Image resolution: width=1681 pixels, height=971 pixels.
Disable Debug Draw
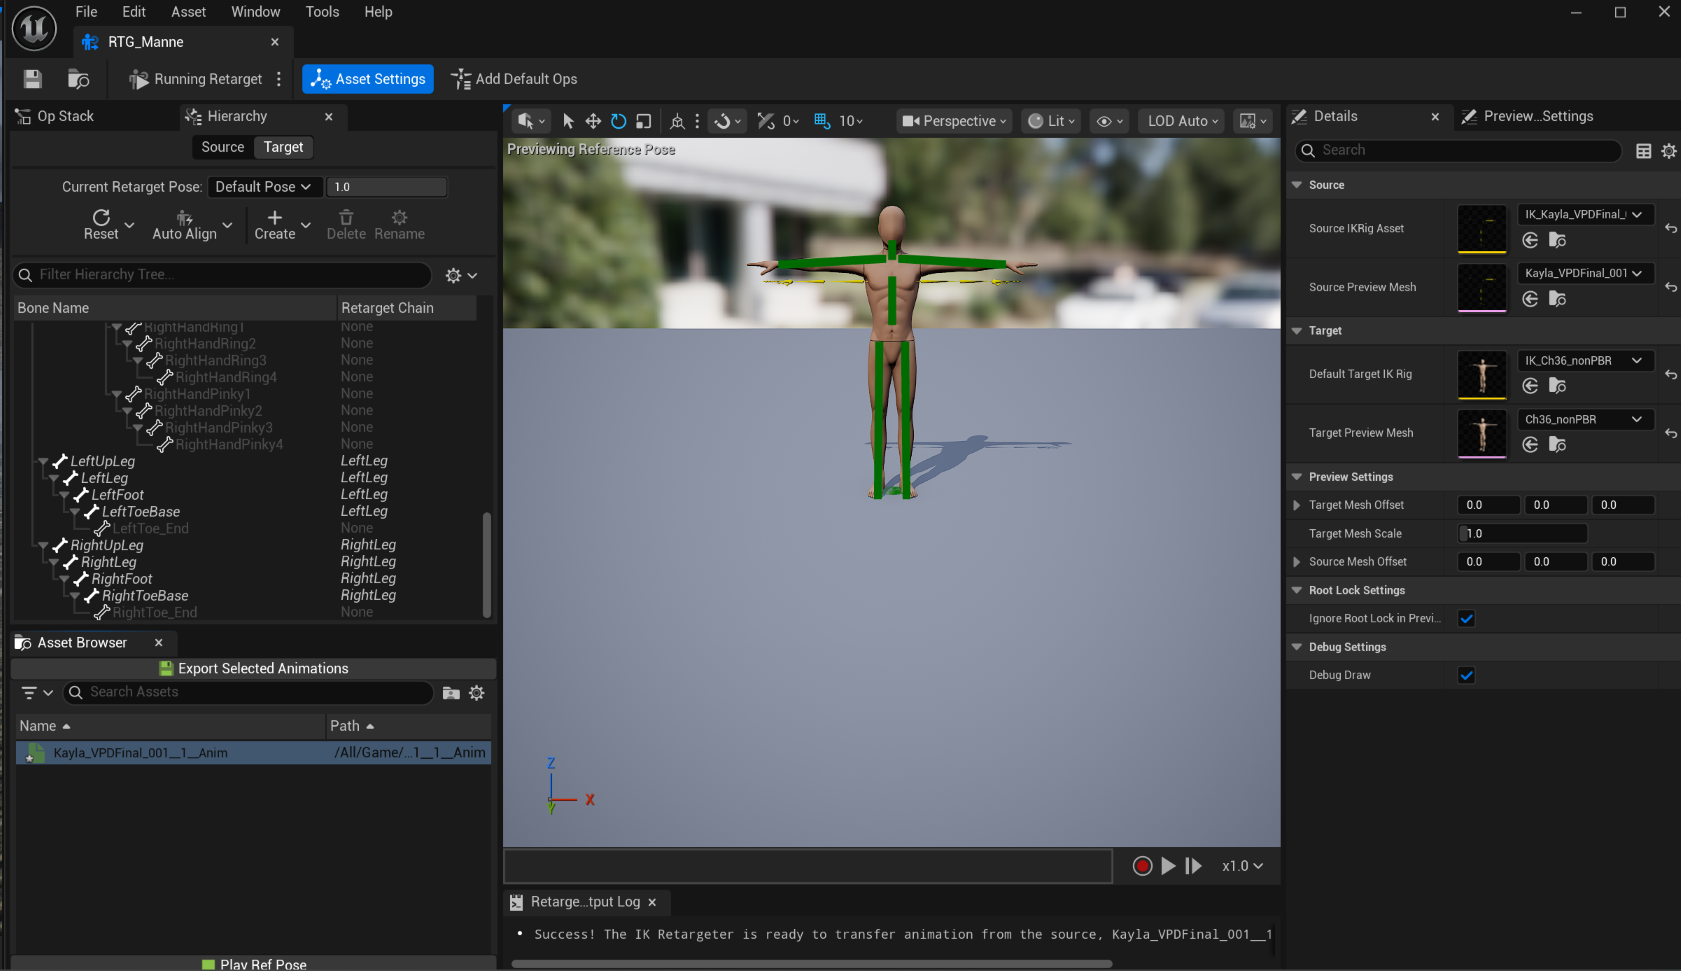1466,674
